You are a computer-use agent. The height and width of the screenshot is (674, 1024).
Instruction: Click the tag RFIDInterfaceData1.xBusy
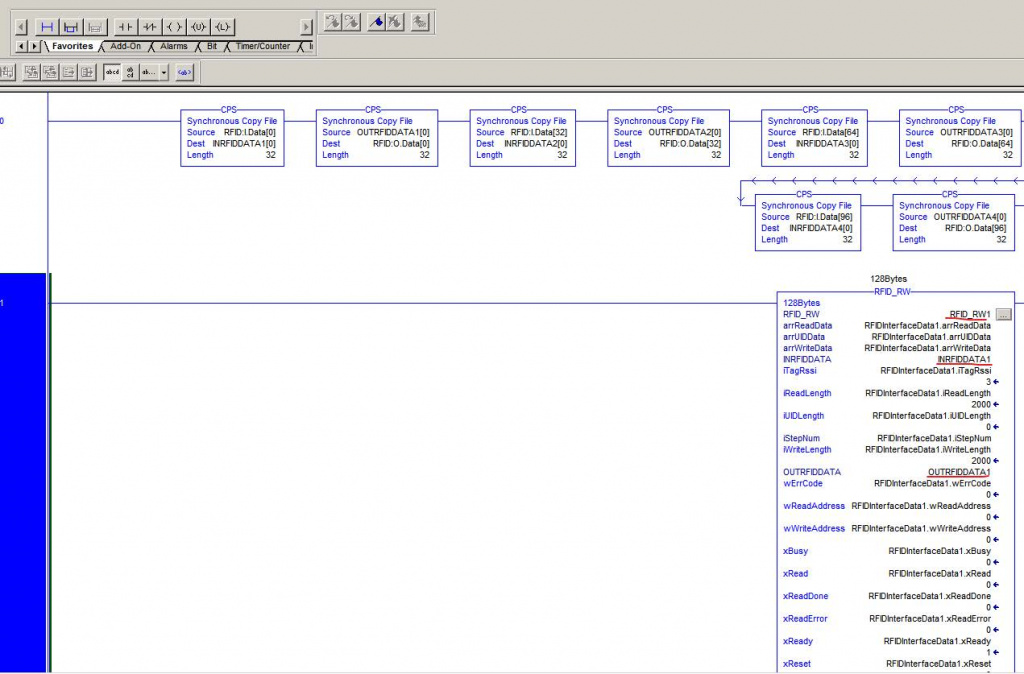coord(940,551)
